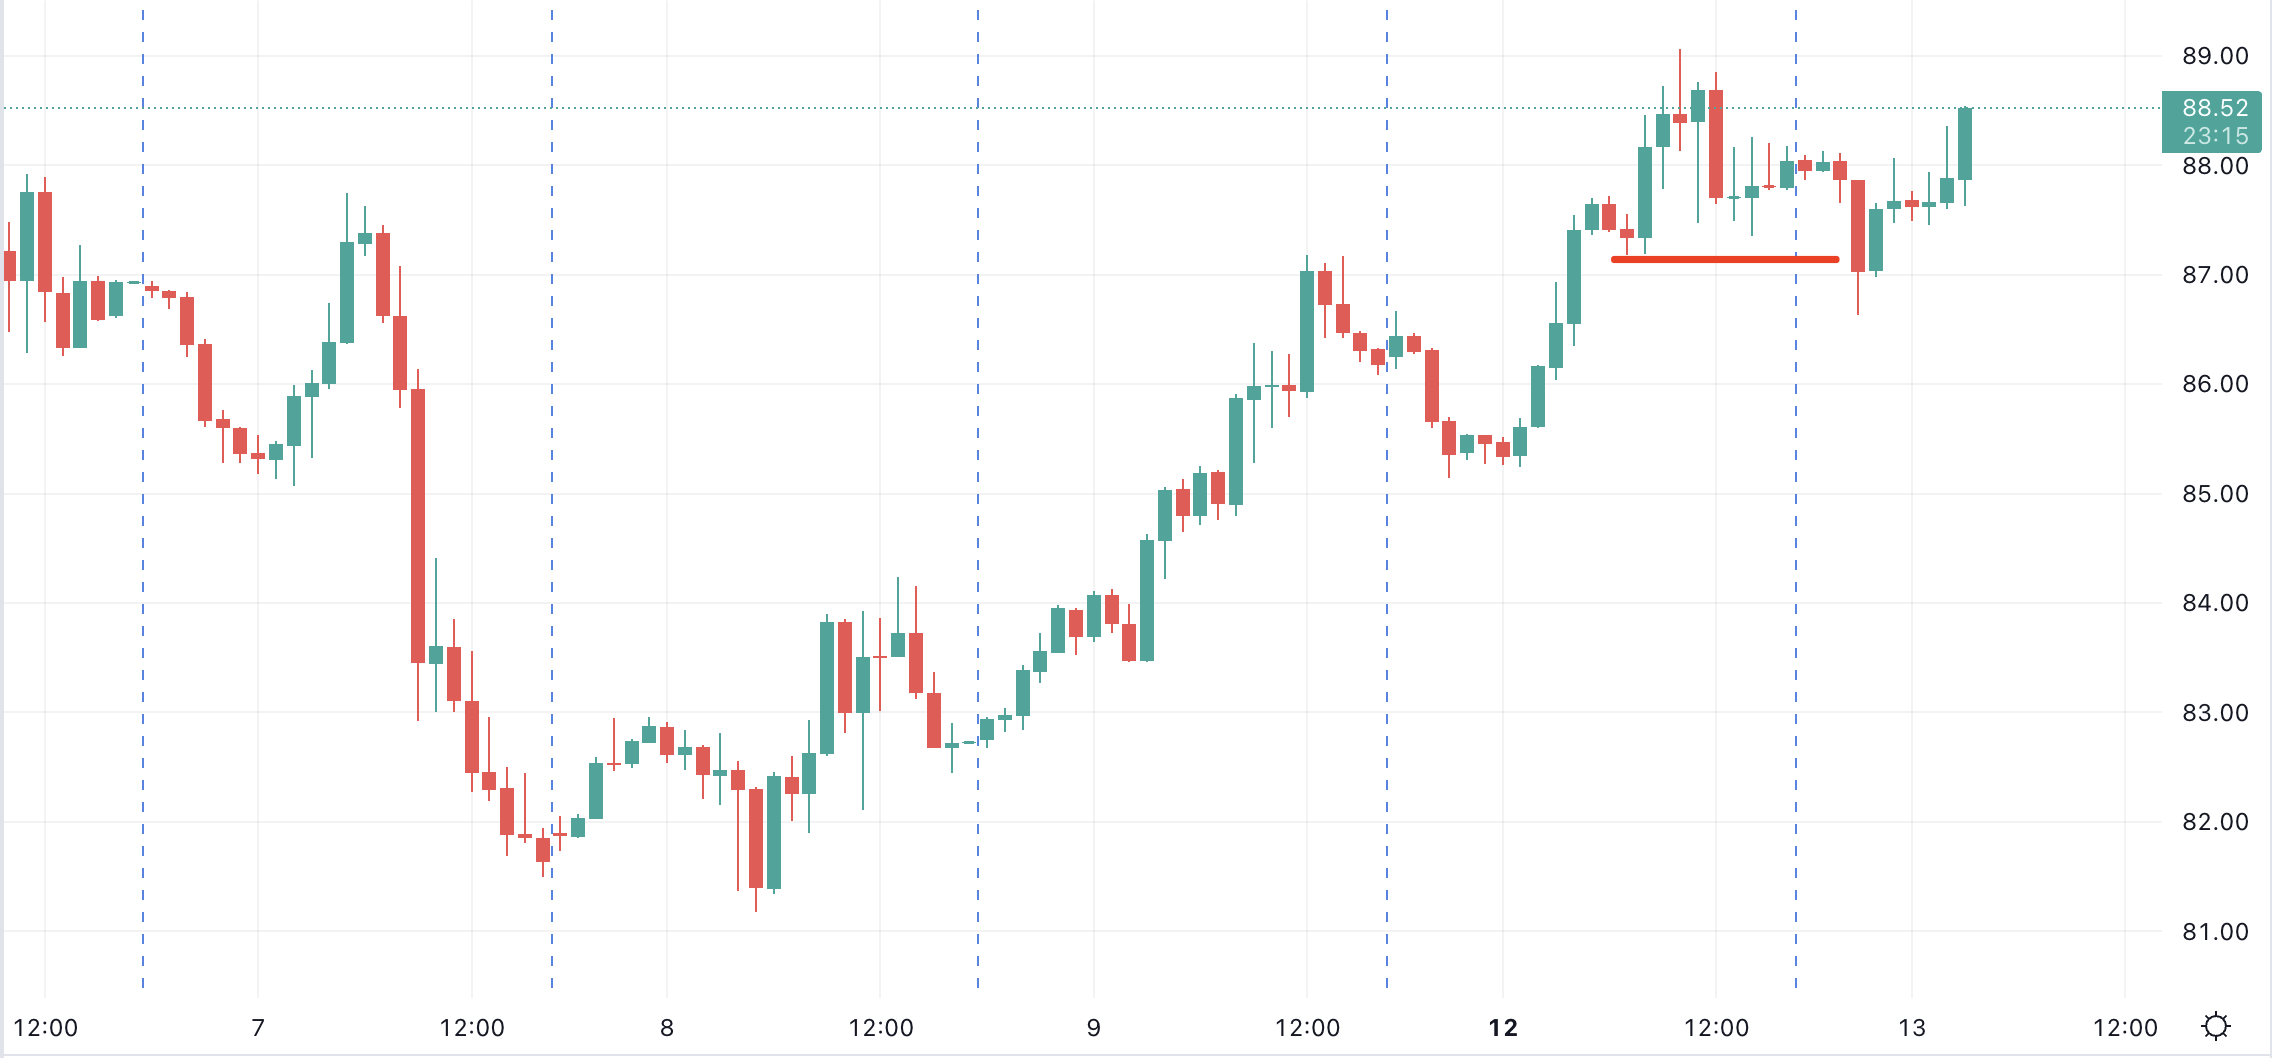Click the 13 date label on time axis
2272x1058 pixels.
(1911, 1028)
